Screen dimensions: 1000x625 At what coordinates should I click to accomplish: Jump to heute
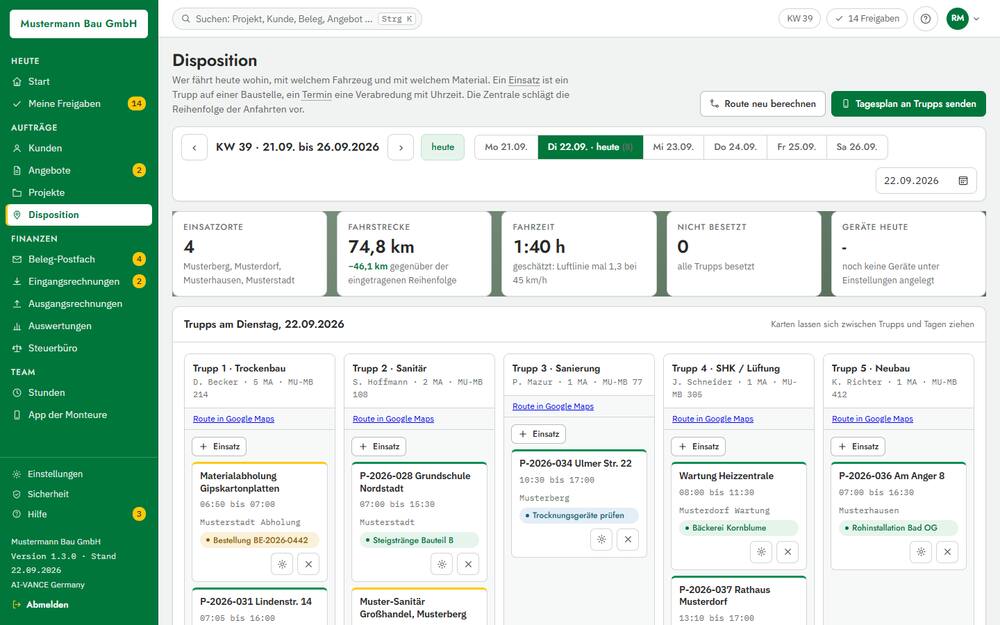[x=443, y=147]
